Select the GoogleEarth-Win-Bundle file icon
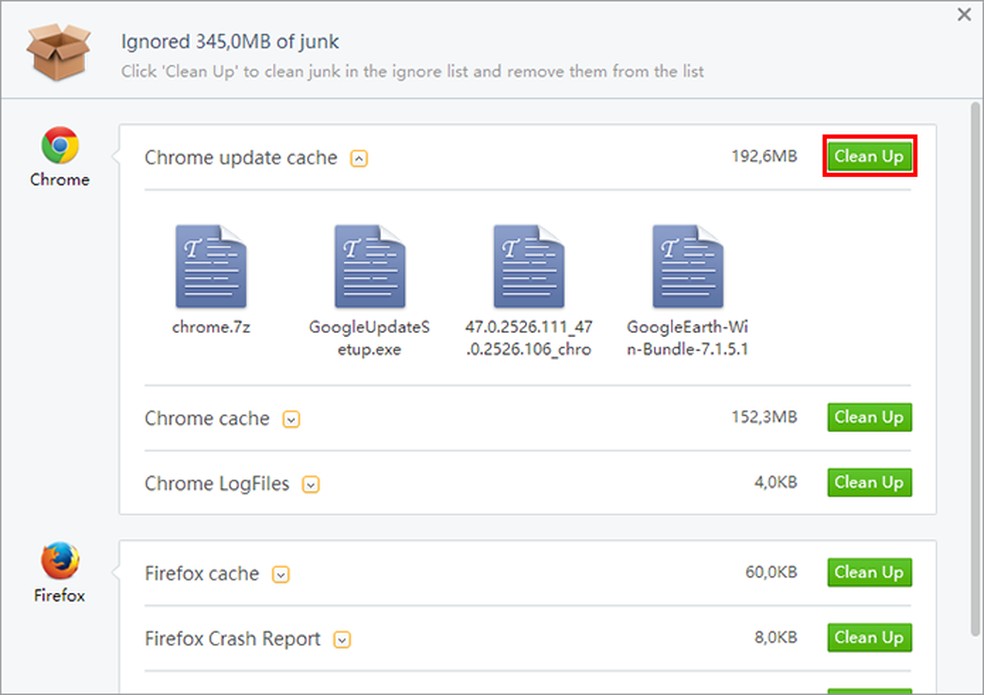 (x=688, y=266)
